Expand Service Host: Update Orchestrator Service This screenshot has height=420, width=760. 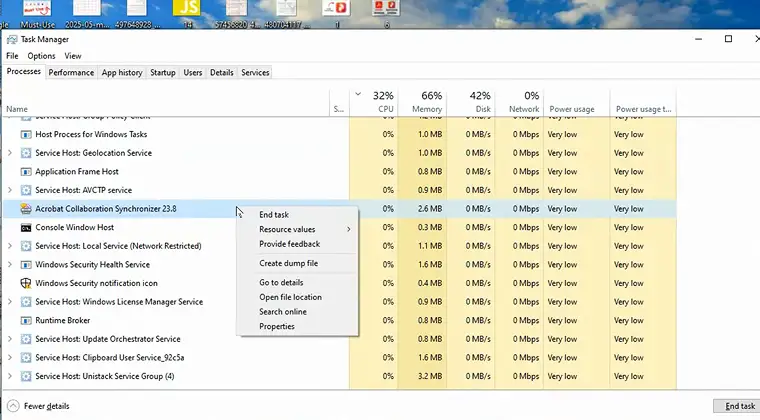tap(10, 339)
